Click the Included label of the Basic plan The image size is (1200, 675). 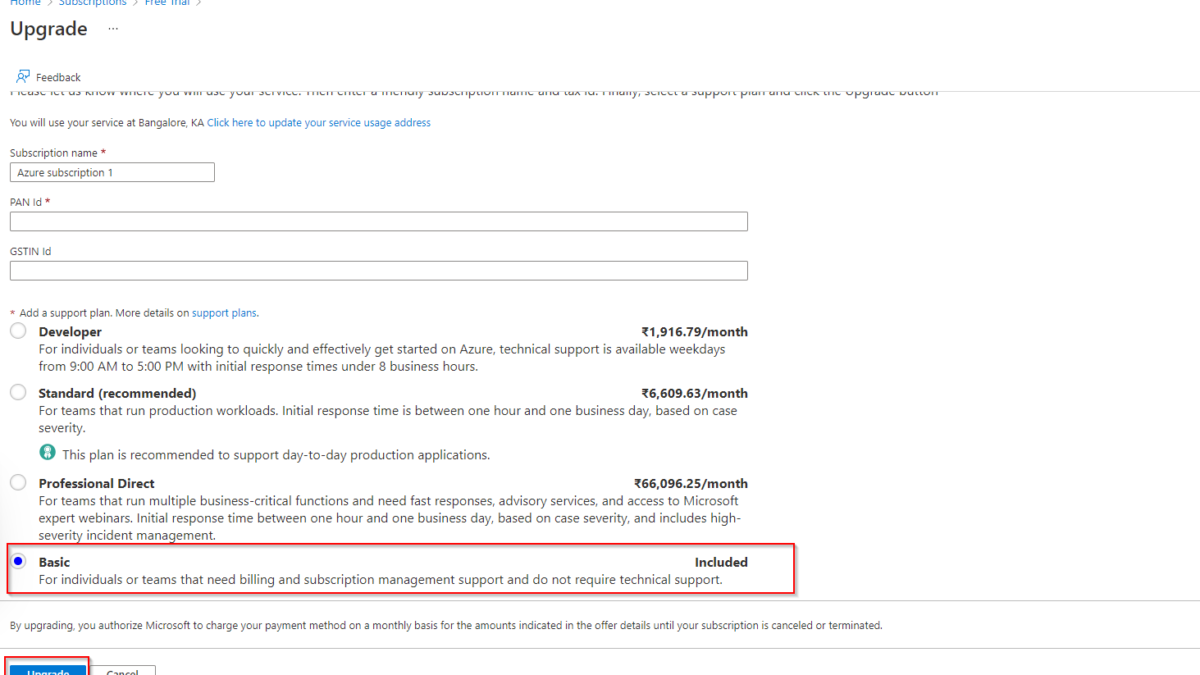click(x=721, y=562)
